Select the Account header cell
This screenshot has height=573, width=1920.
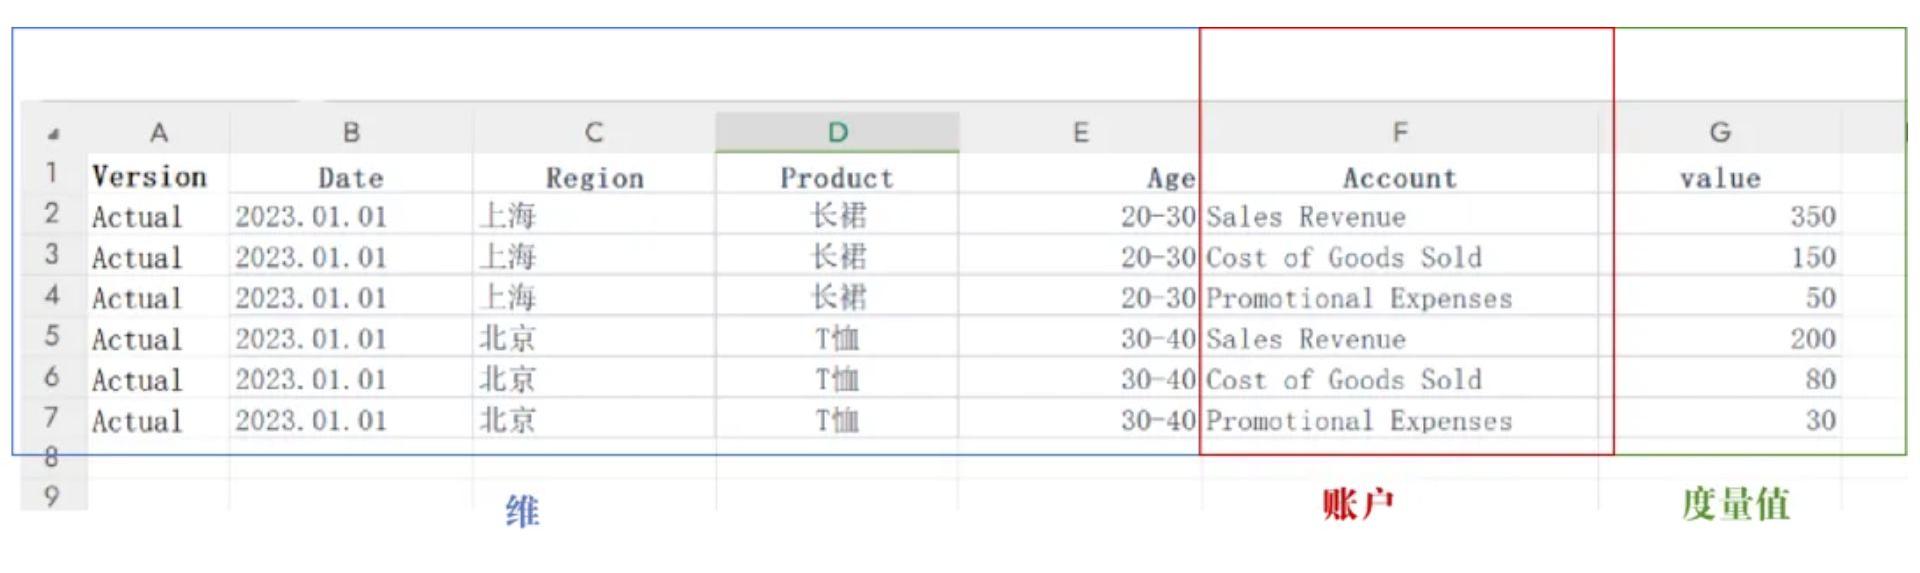1399,176
